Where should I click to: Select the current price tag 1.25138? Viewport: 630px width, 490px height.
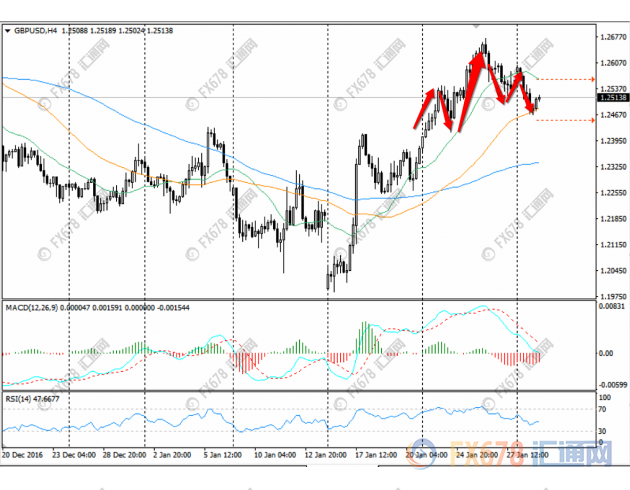pos(612,98)
